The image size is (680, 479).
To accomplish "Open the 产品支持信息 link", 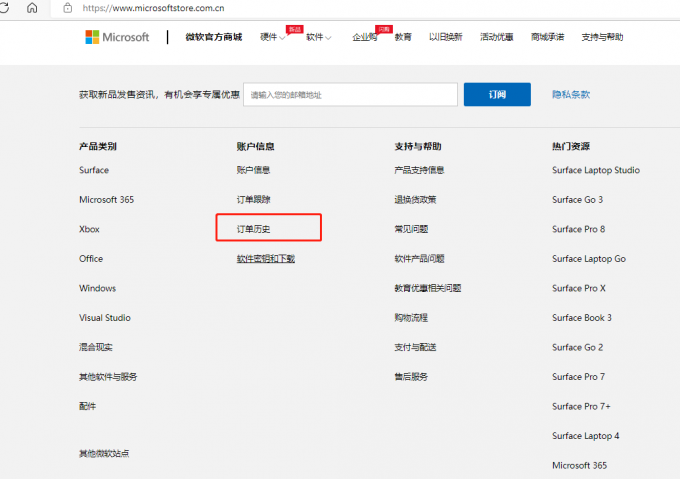I will coord(419,170).
